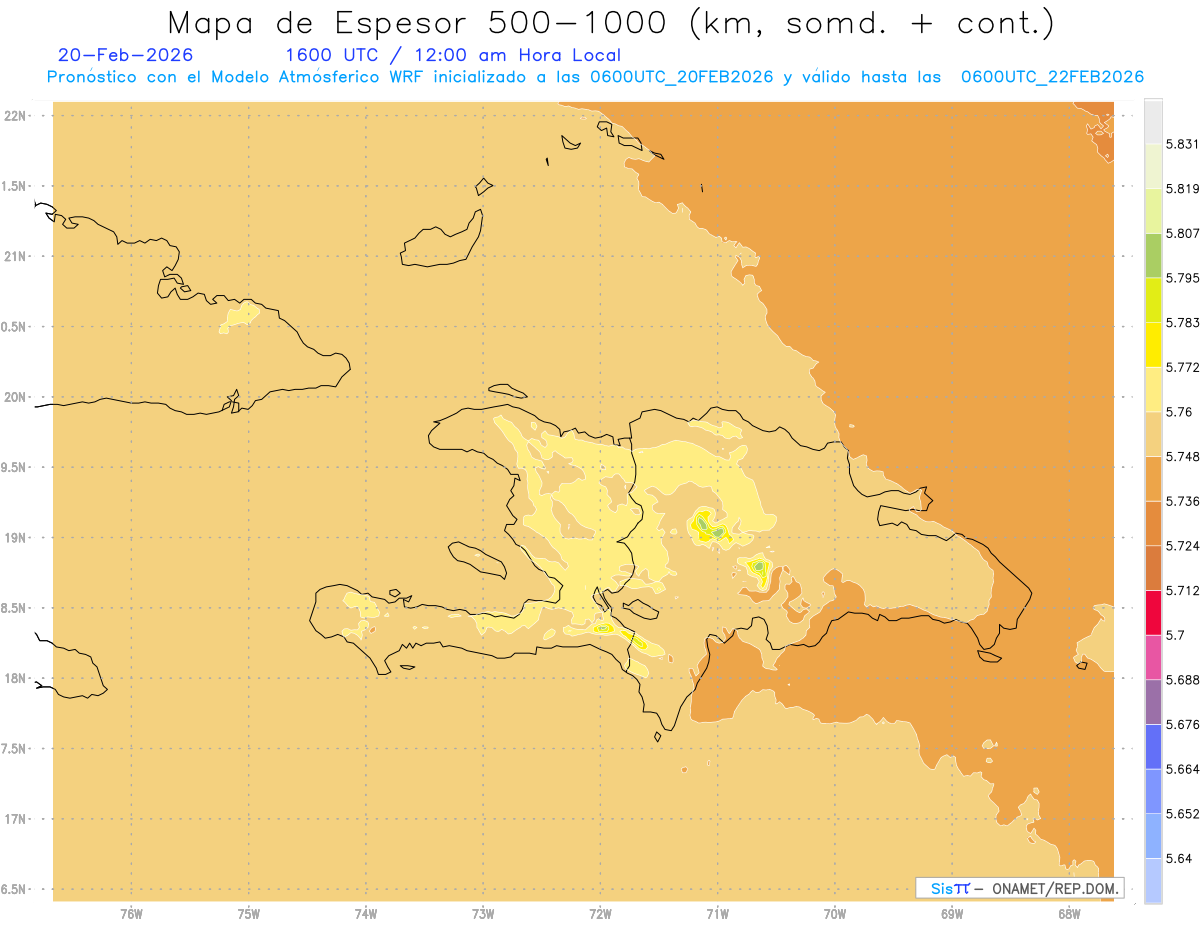Click the date label "20-Feb-2026"

126,55
